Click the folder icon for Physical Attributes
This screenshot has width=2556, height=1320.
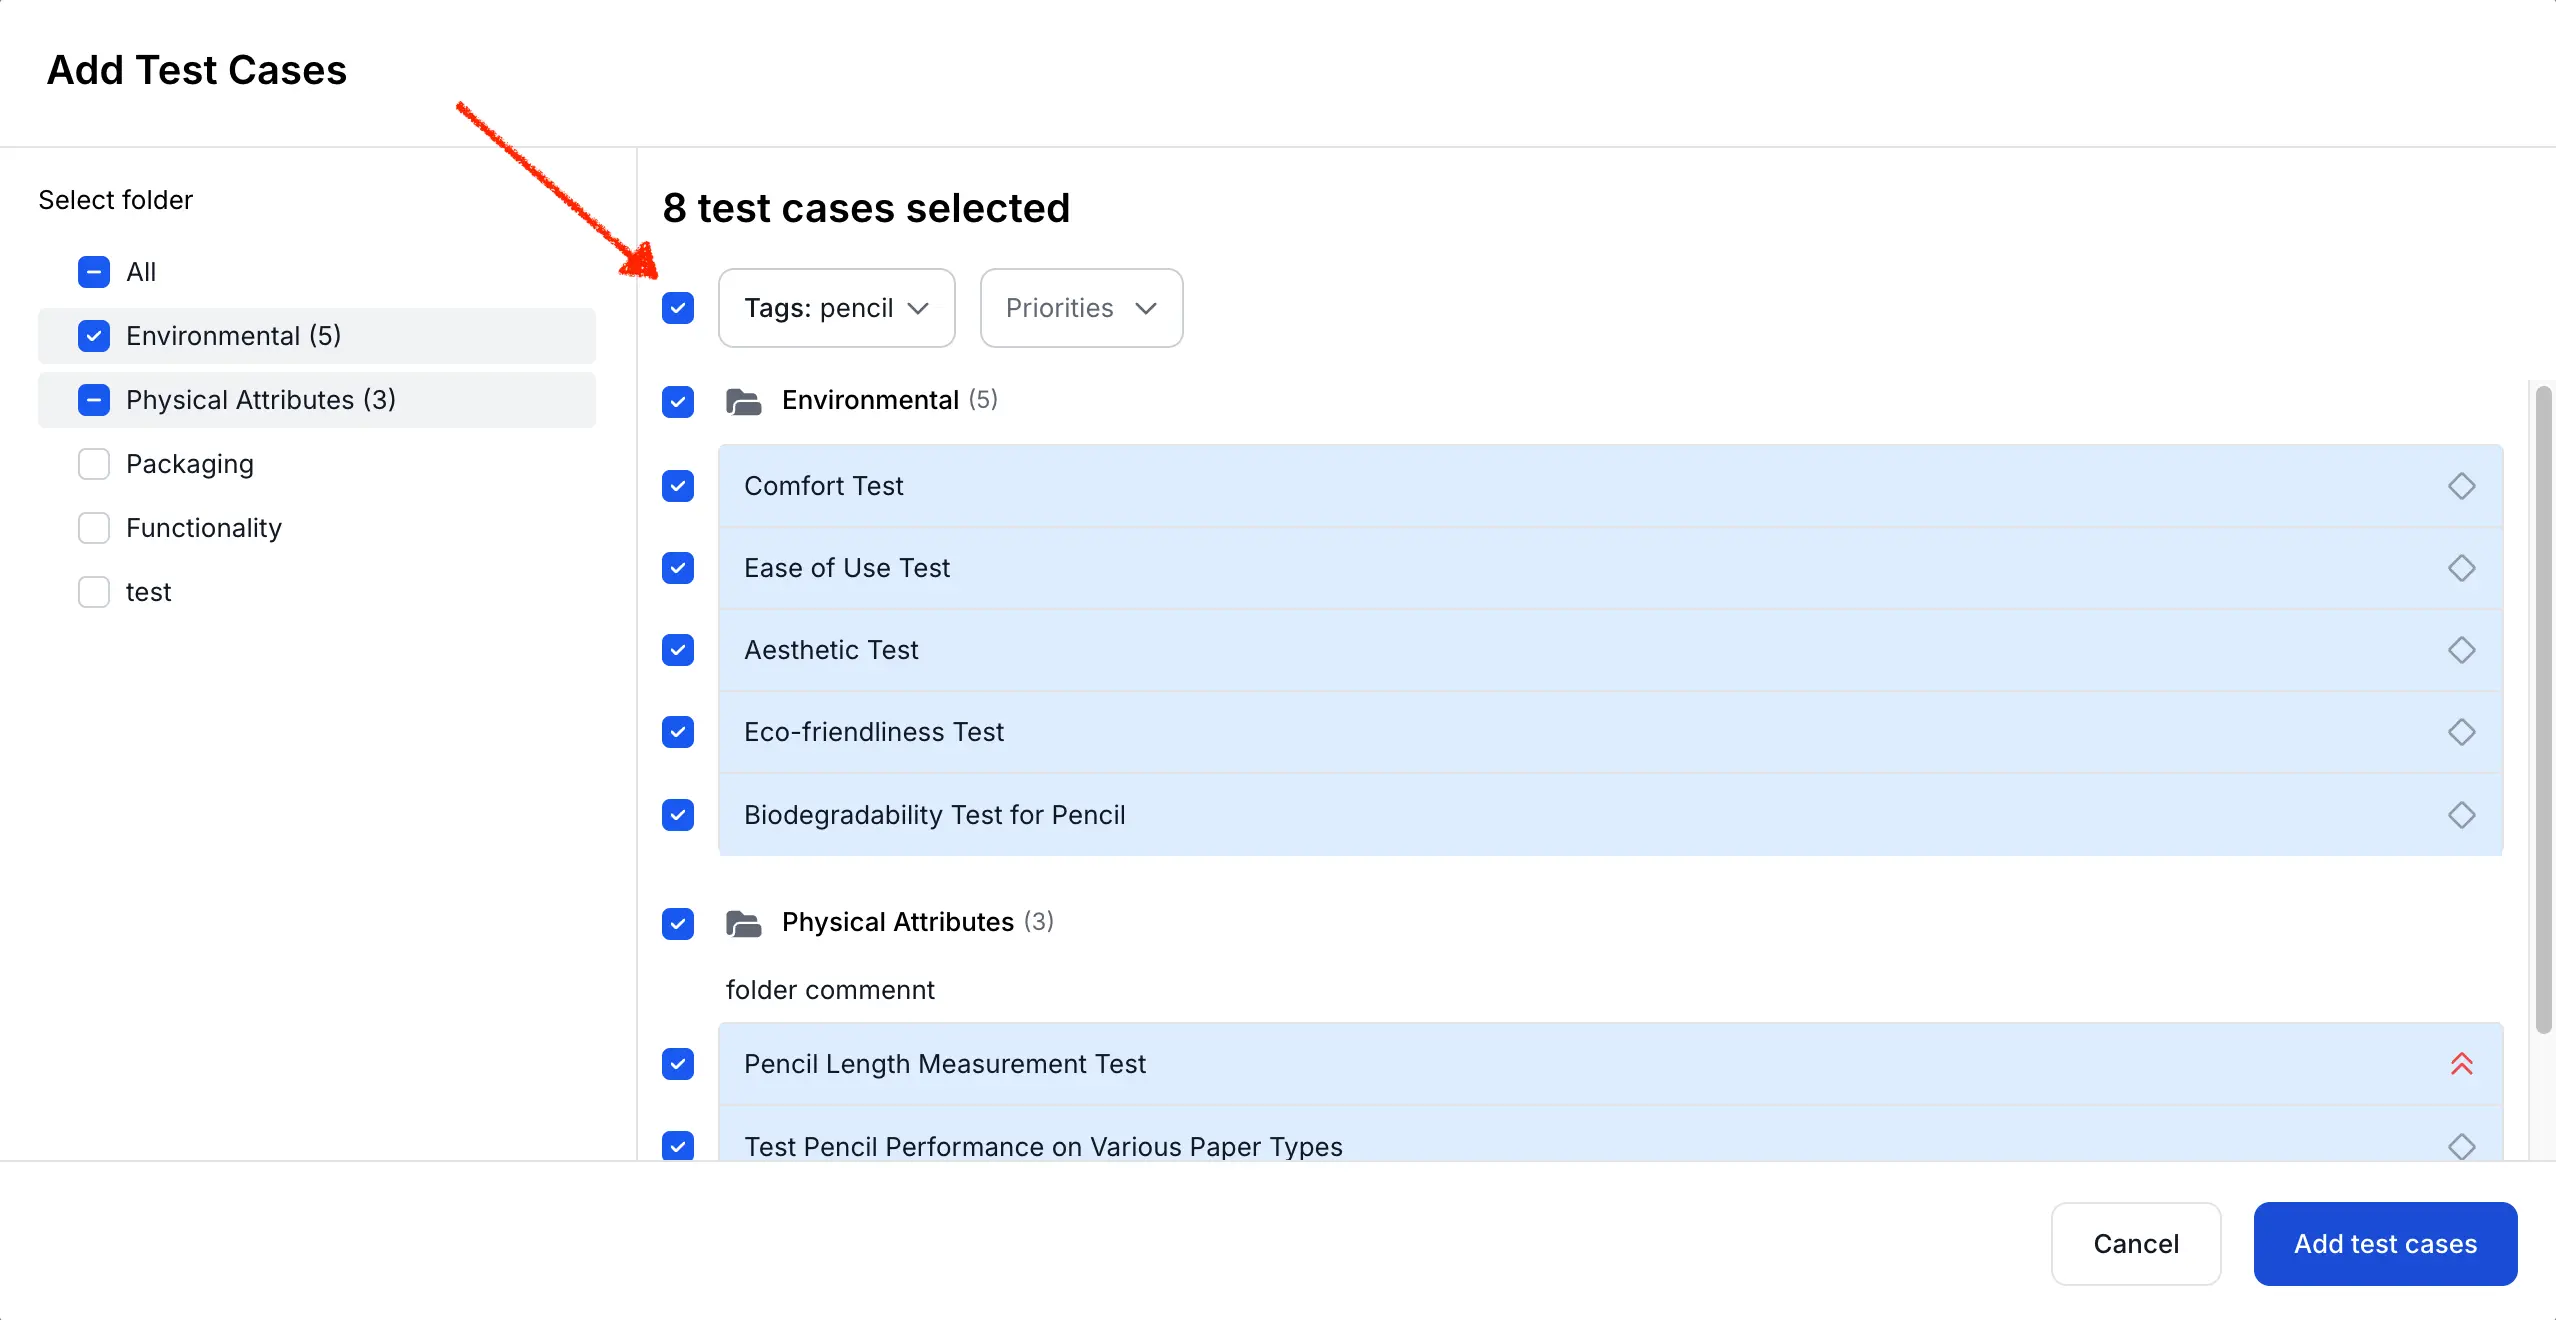point(742,921)
